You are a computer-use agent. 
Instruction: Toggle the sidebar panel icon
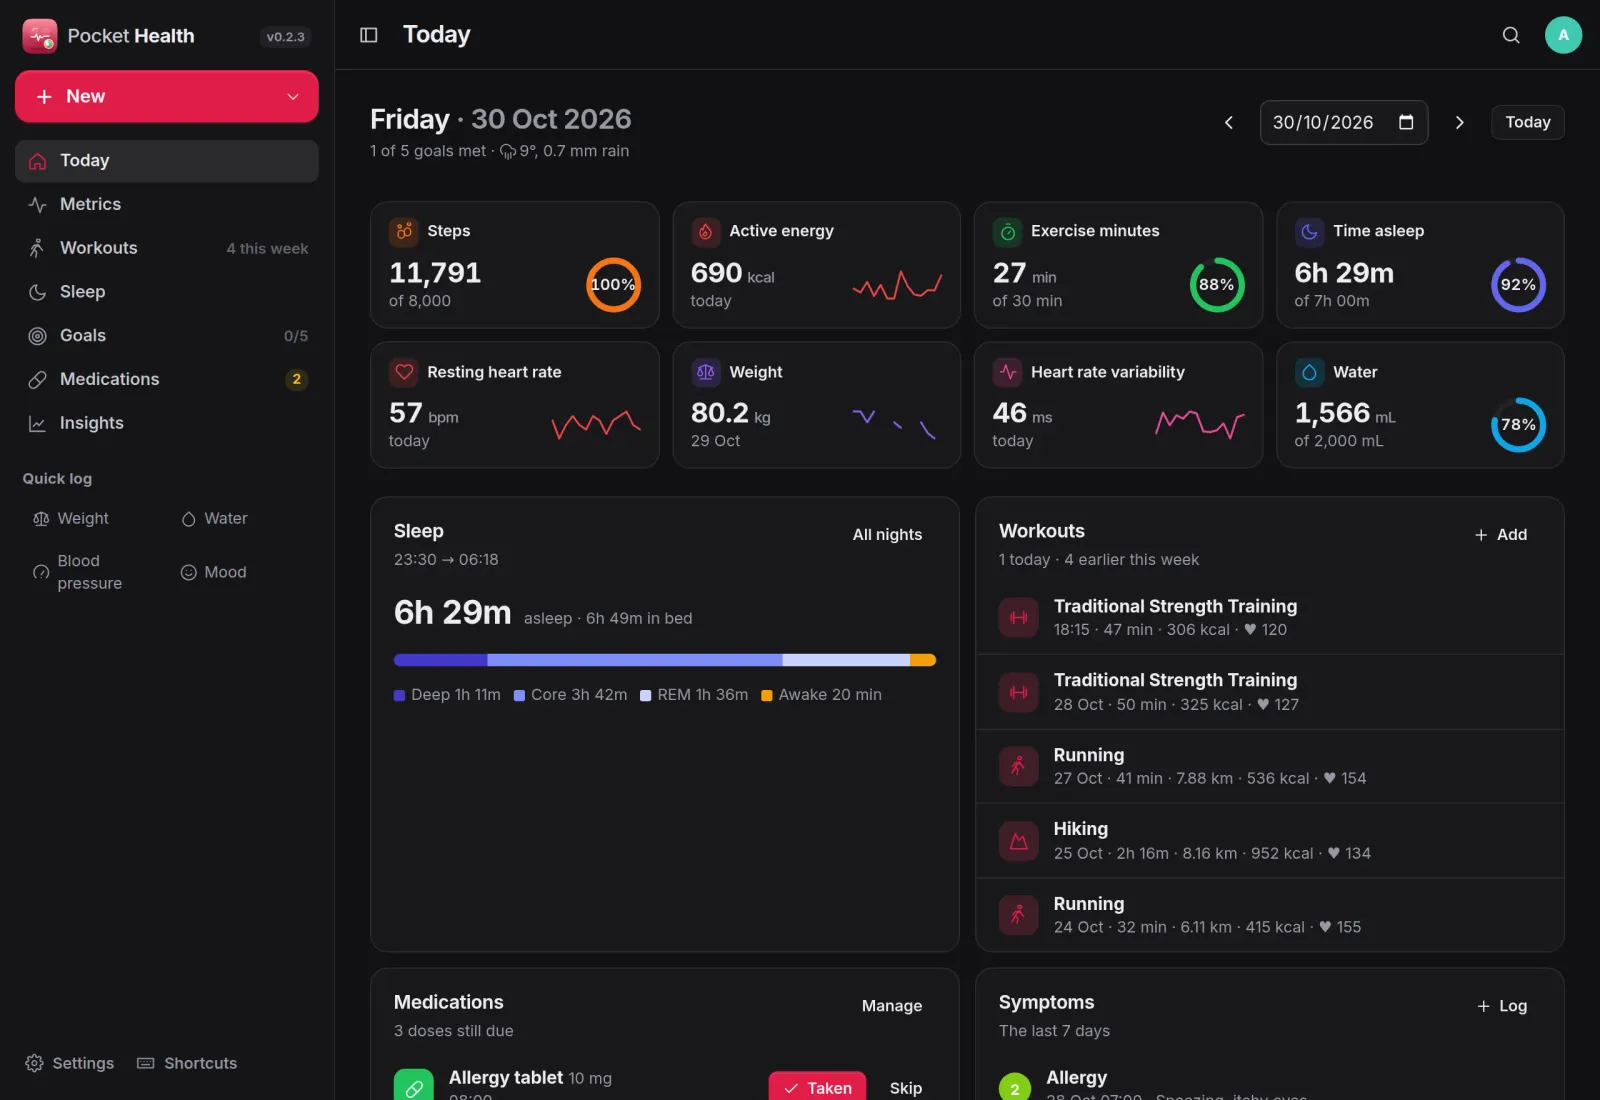368,35
